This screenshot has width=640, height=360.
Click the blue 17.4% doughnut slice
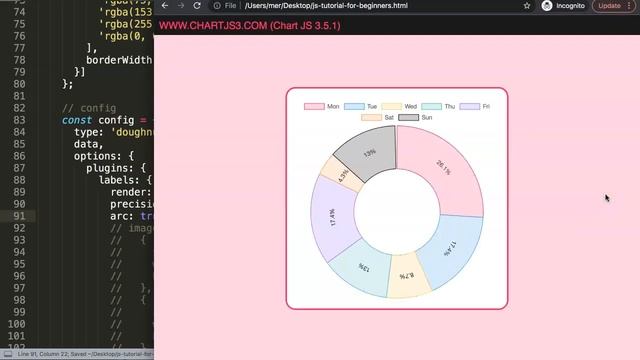coord(451,250)
